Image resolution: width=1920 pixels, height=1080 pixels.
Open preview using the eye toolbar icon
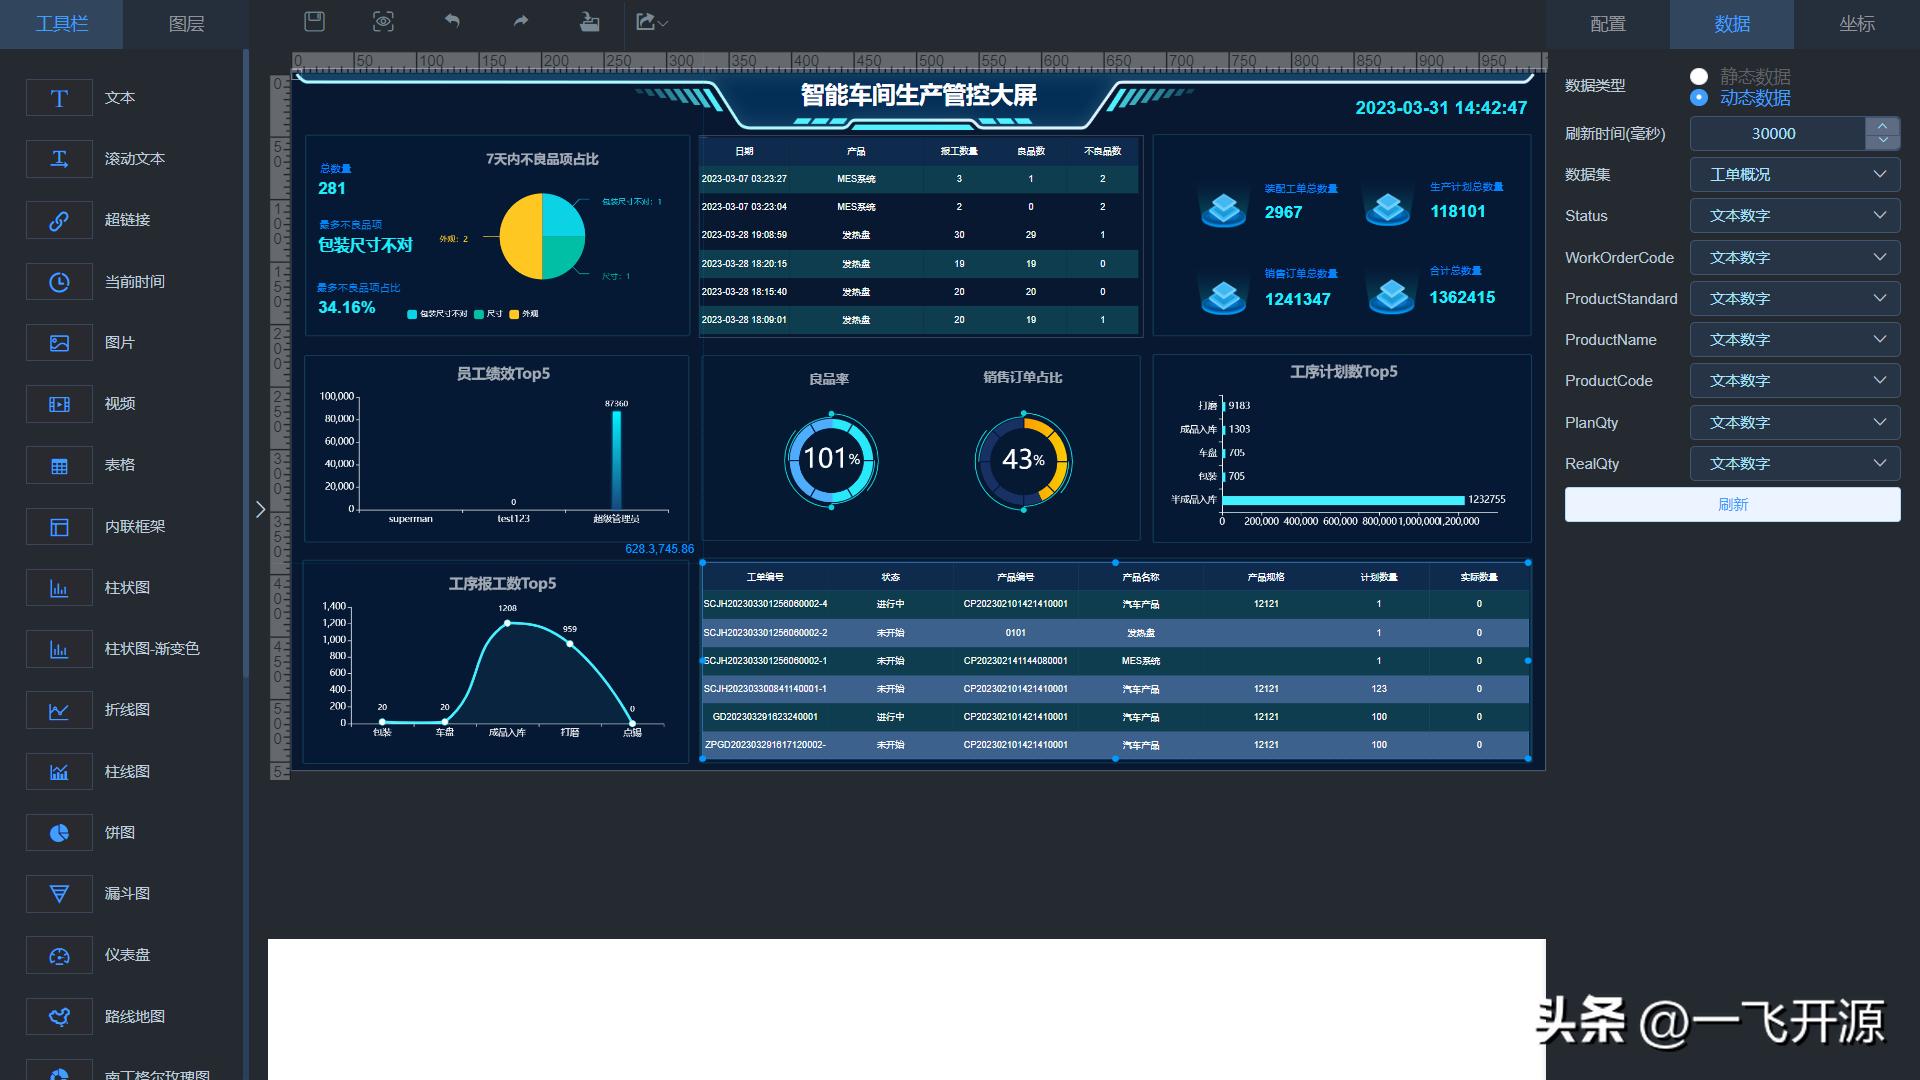tap(383, 21)
